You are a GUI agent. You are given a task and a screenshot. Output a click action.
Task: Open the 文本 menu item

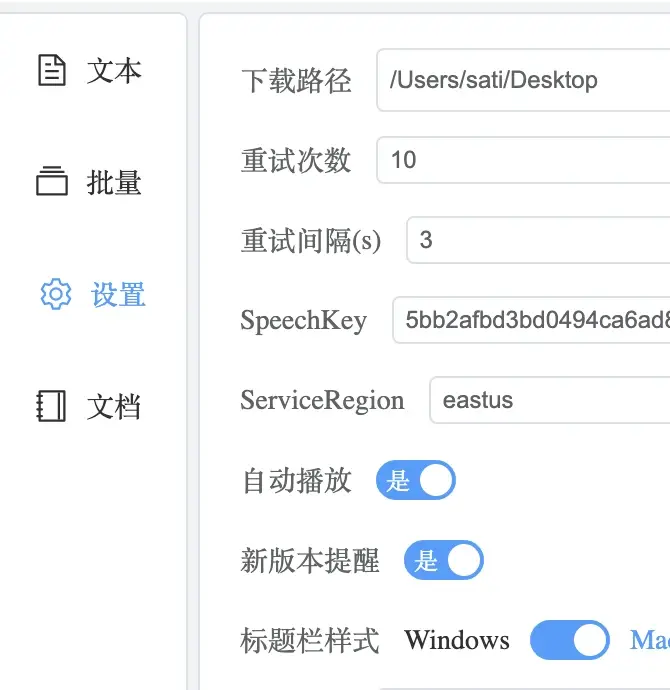point(90,70)
